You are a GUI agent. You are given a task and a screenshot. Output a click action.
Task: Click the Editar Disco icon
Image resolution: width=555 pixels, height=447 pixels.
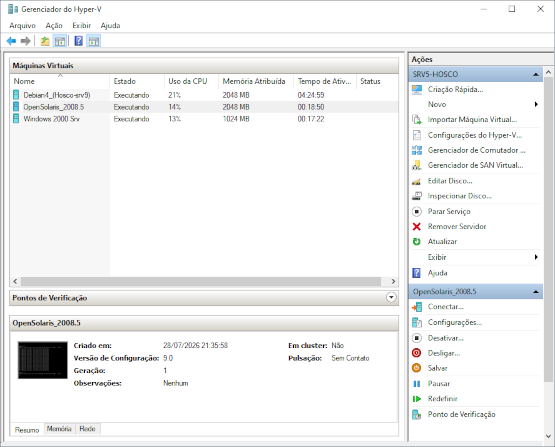[x=417, y=181]
